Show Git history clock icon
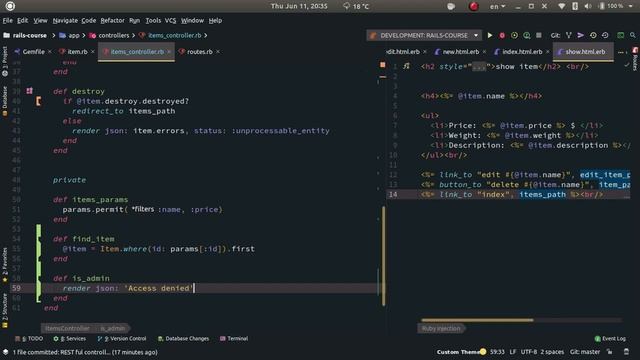Viewport: 640px width, 360px height. [593, 36]
